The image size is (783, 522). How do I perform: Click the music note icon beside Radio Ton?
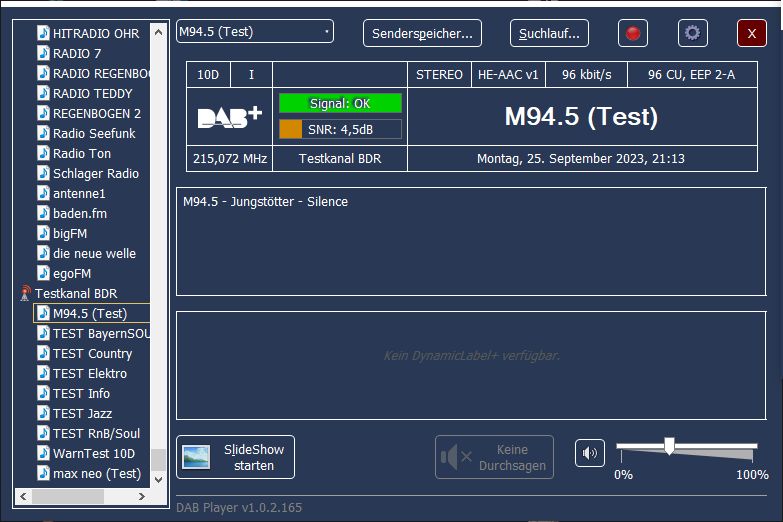point(43,153)
